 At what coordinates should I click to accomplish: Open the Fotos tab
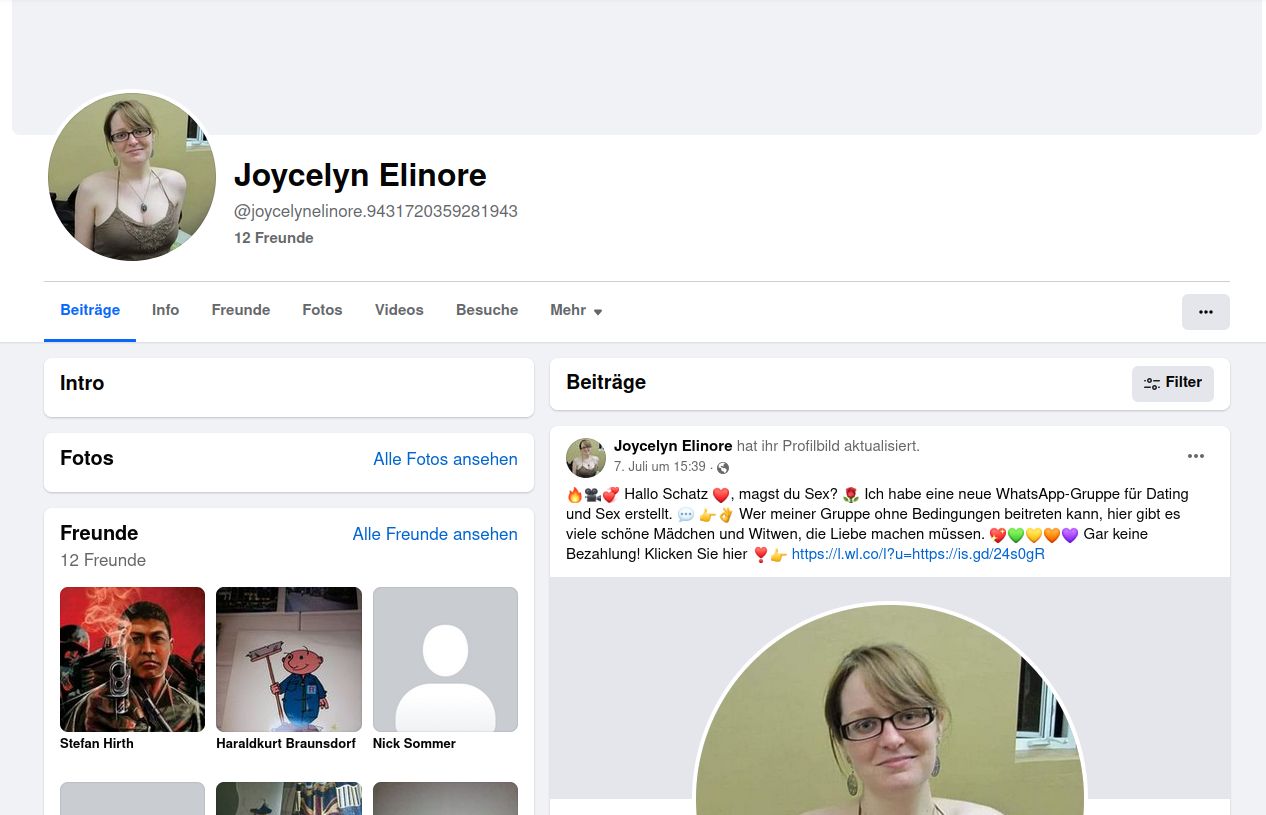click(x=323, y=310)
